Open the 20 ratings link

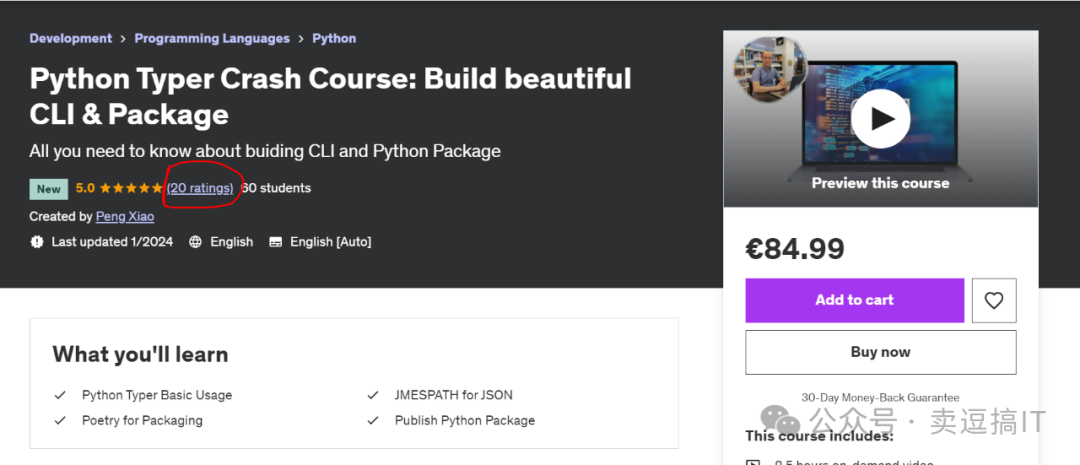(200, 187)
